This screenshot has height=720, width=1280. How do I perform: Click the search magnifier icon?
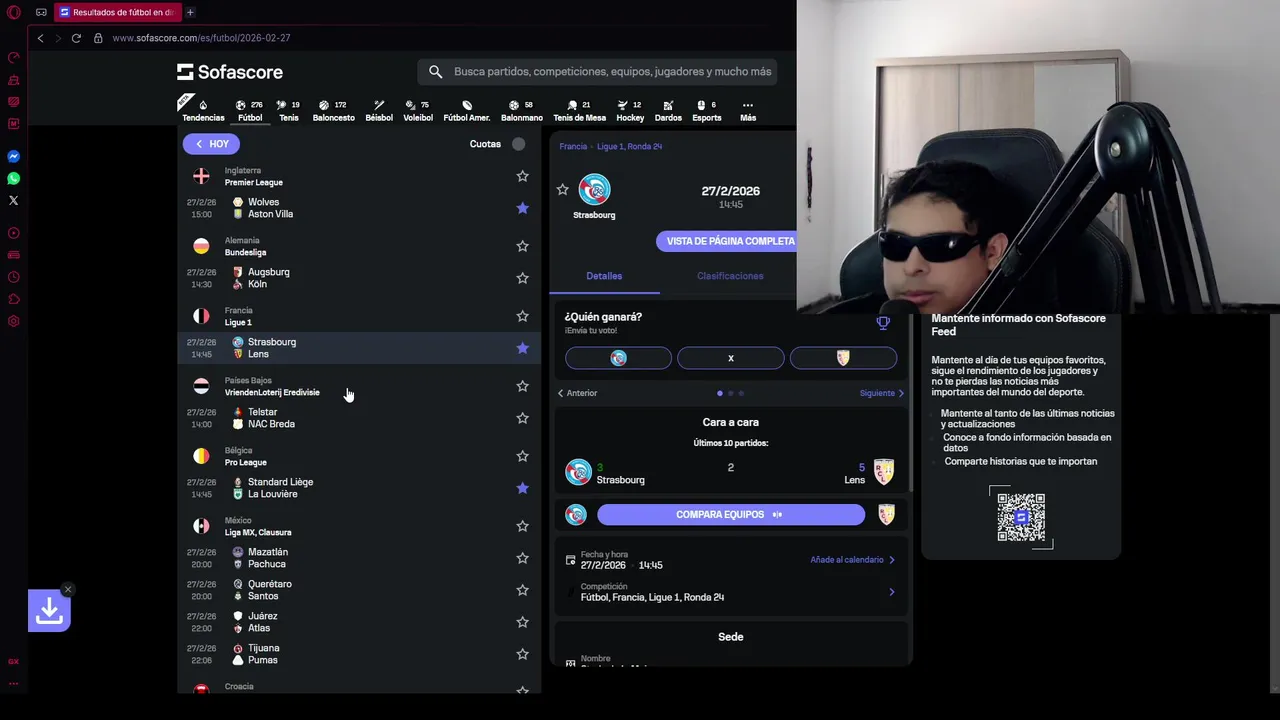tap(435, 72)
